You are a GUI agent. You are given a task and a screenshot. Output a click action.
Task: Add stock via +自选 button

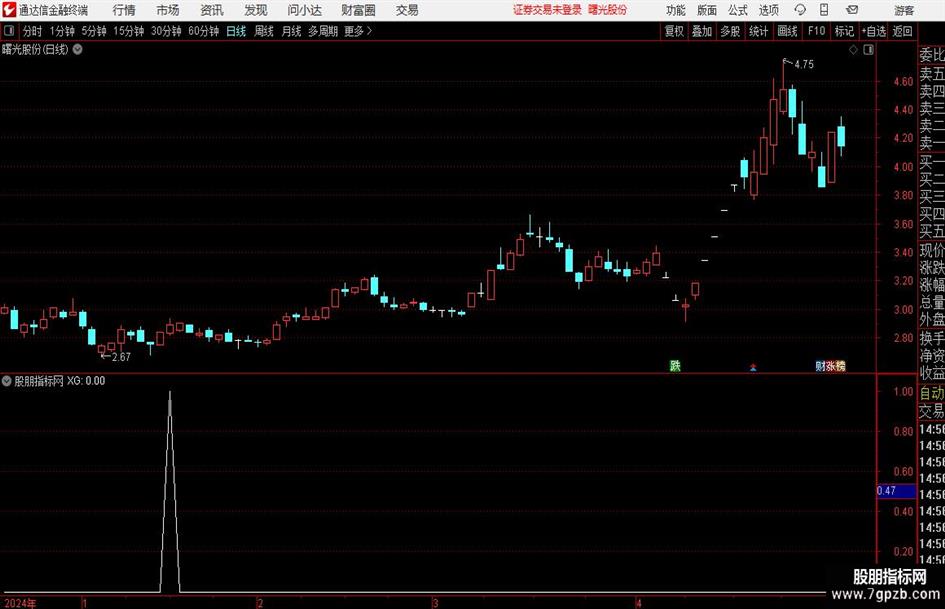pyautogui.click(x=873, y=31)
